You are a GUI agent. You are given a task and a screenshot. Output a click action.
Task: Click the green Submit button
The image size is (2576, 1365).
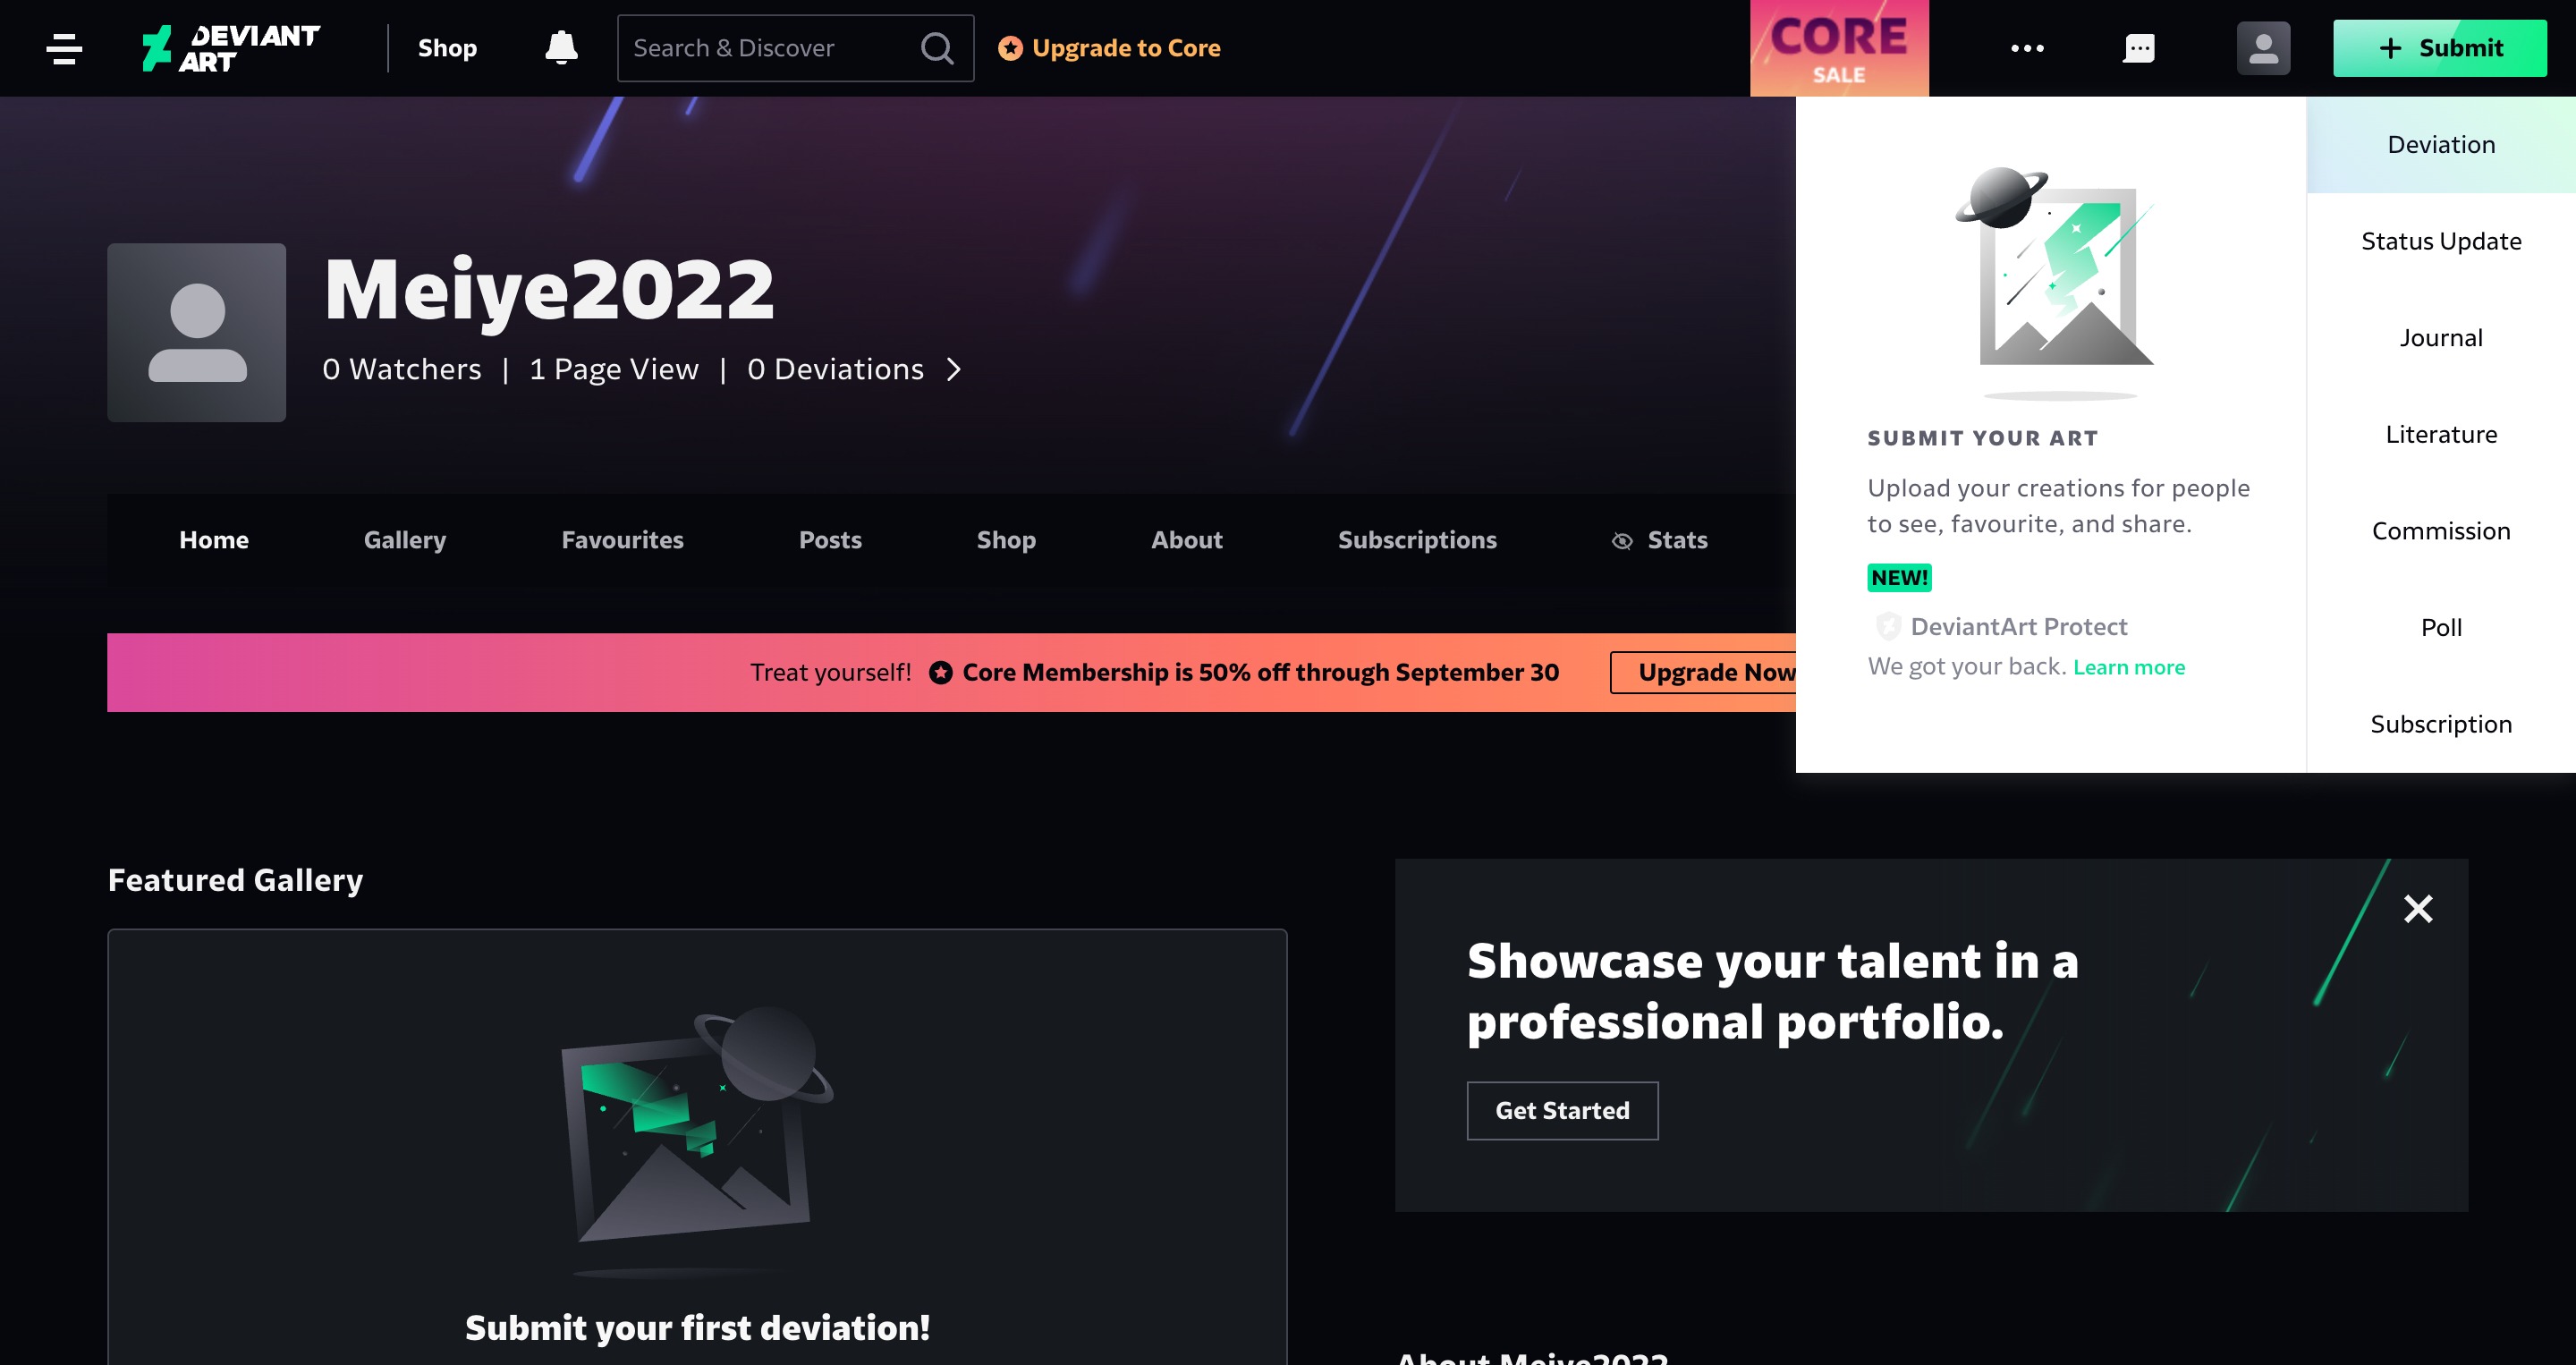pyautogui.click(x=2440, y=48)
